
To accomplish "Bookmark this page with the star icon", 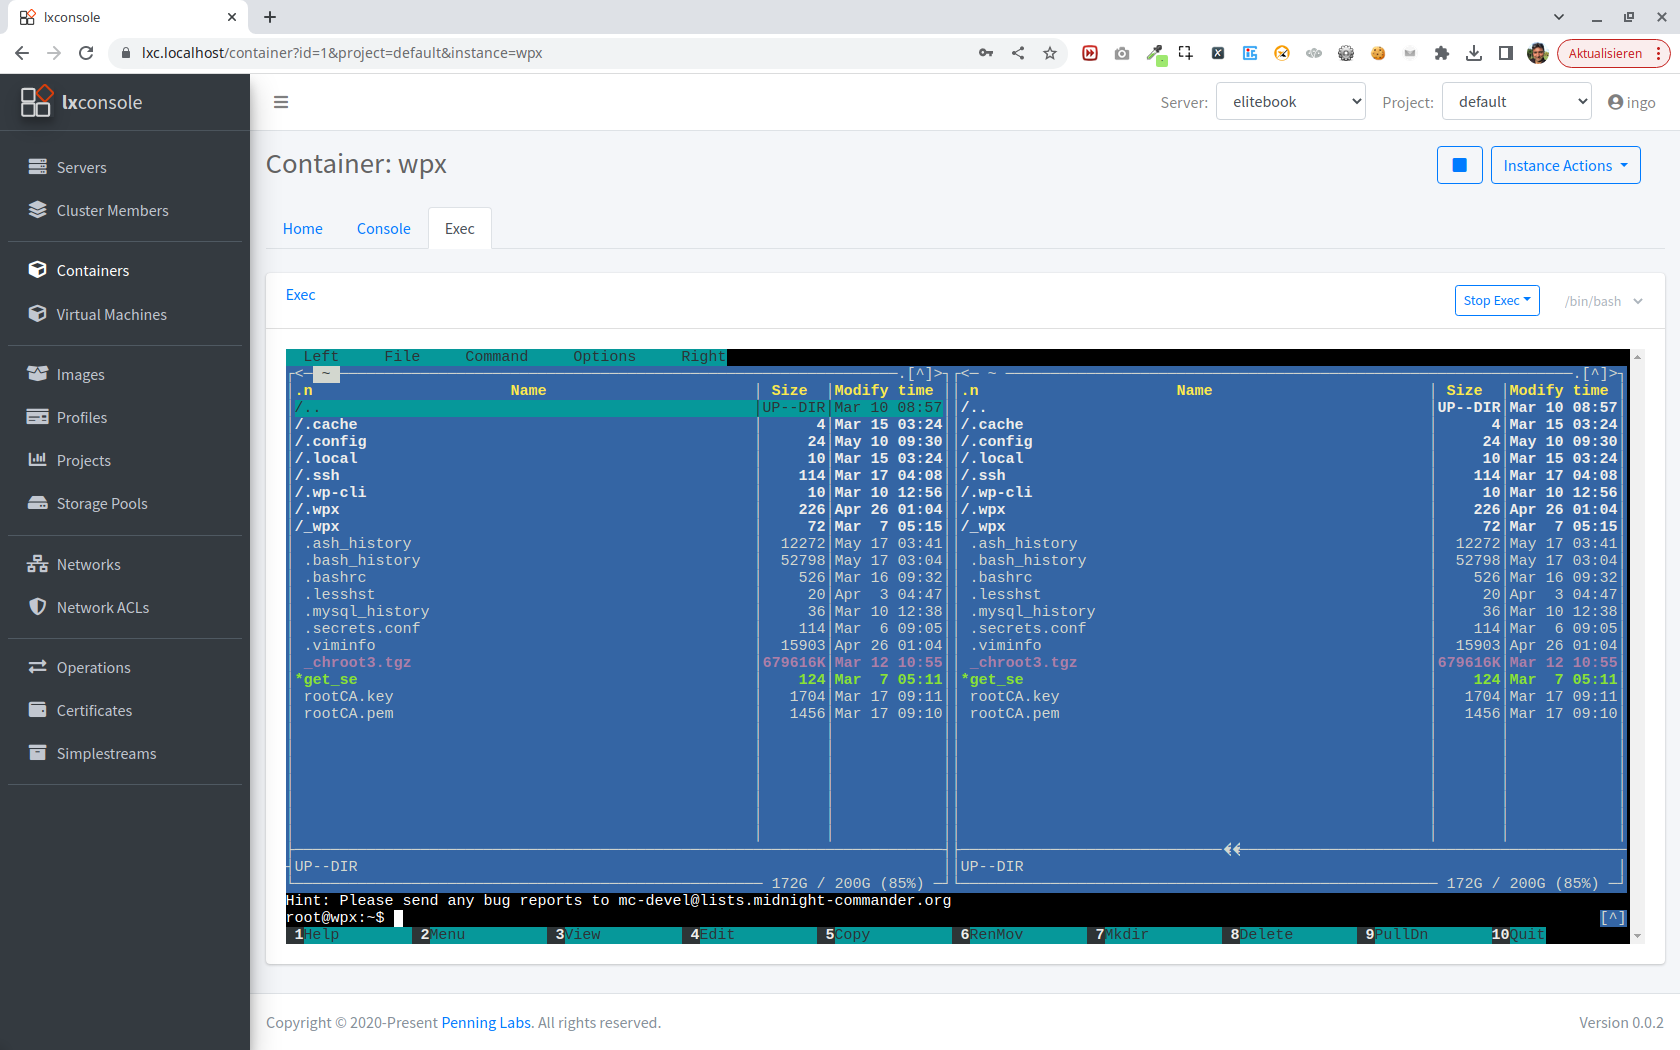I will coord(1050,53).
